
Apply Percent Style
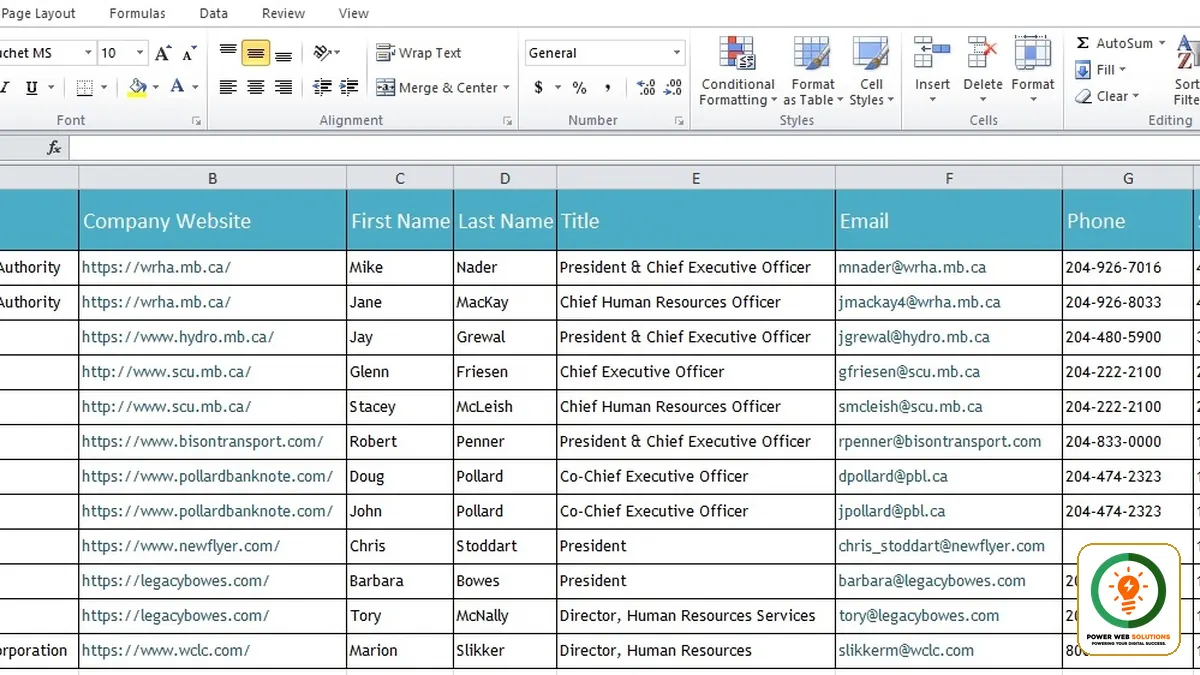(580, 88)
